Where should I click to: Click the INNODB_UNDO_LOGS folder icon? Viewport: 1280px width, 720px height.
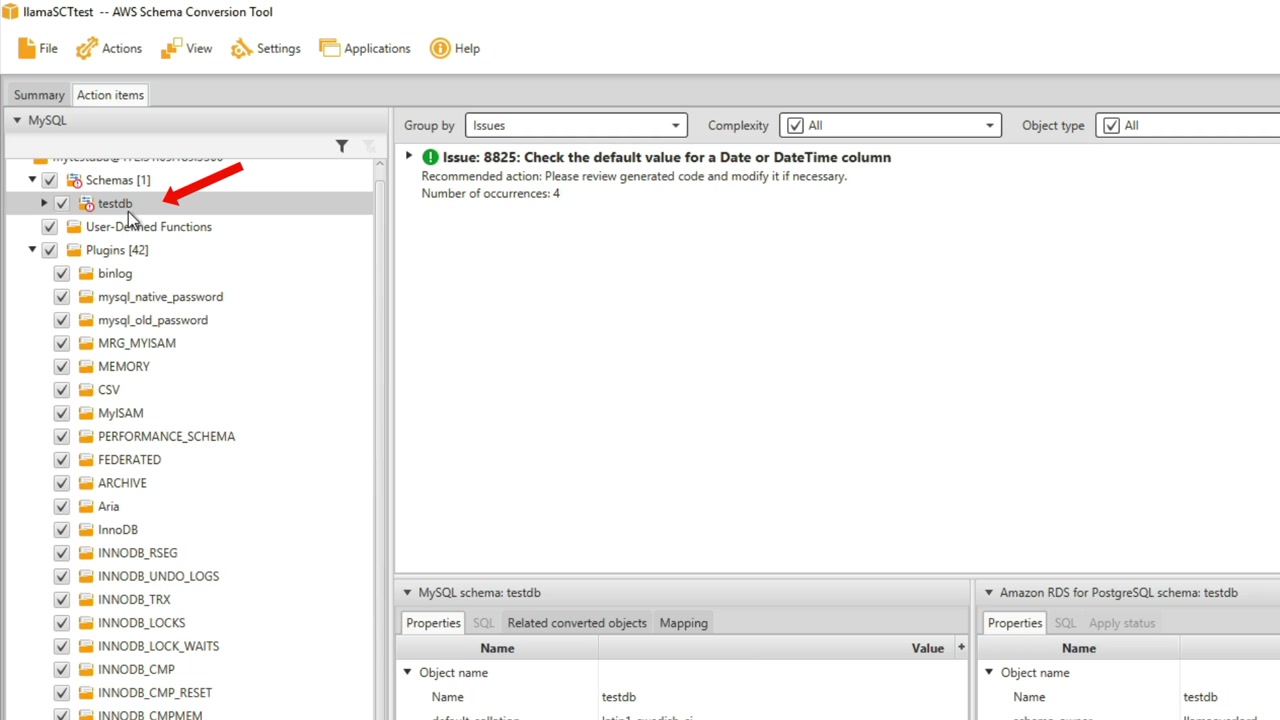tap(86, 577)
